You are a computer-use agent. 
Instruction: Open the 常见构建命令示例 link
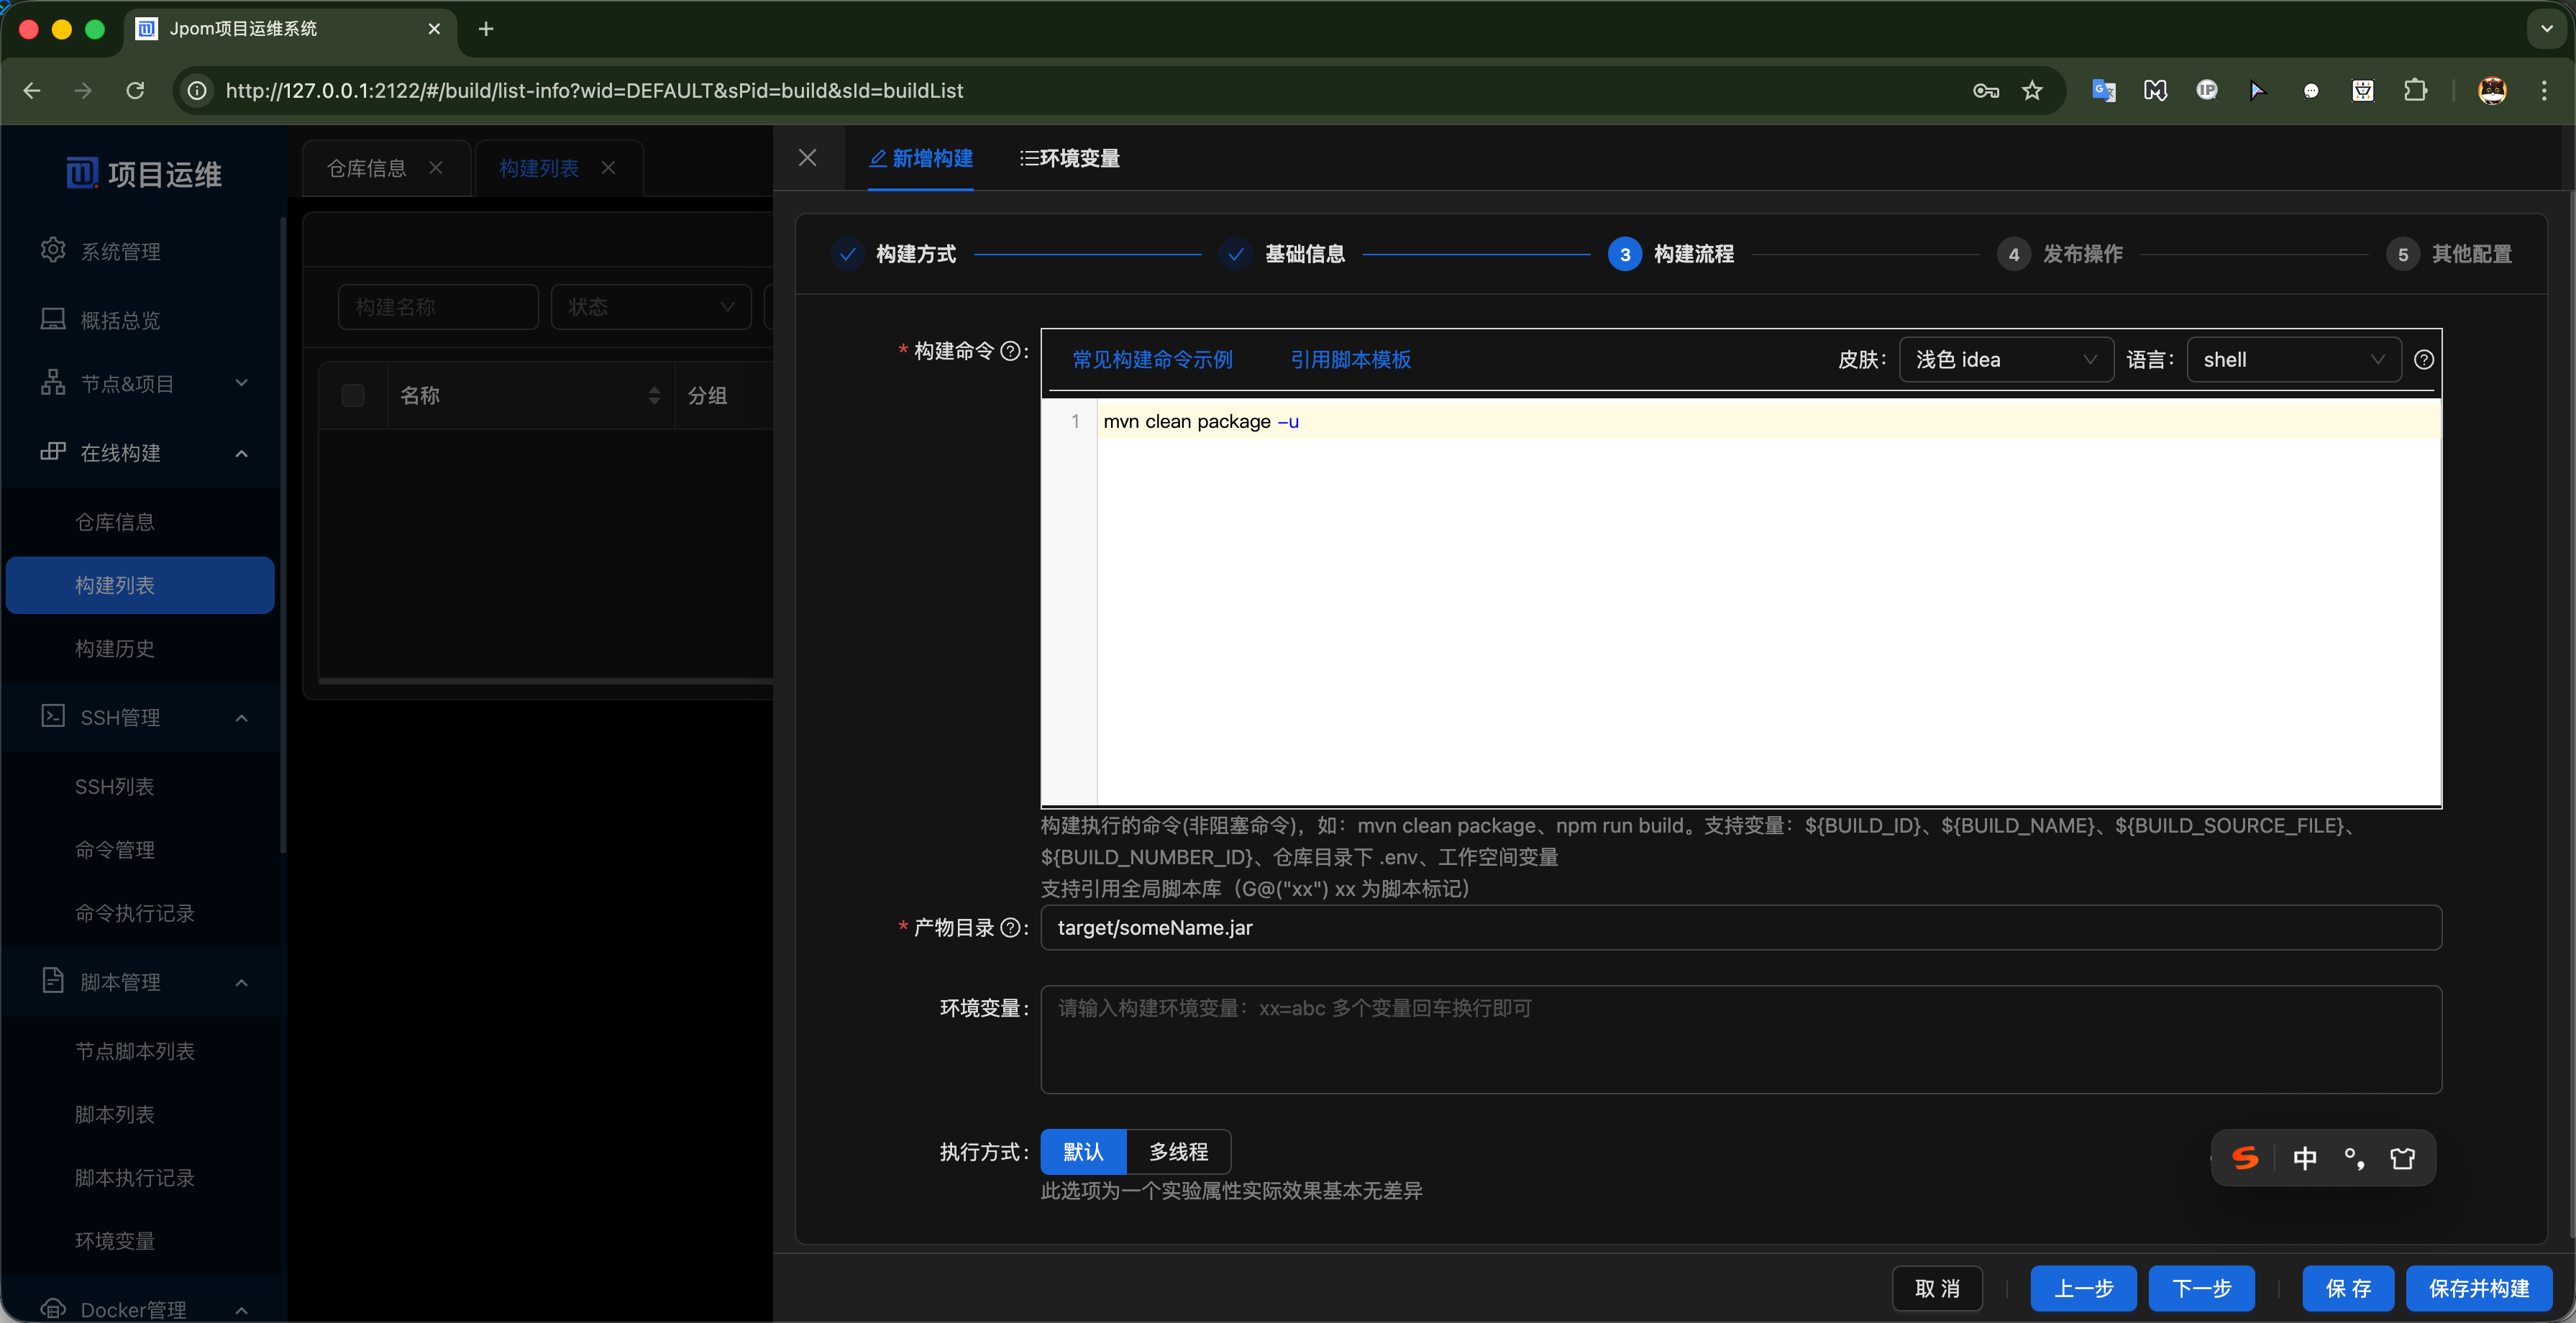coord(1152,360)
